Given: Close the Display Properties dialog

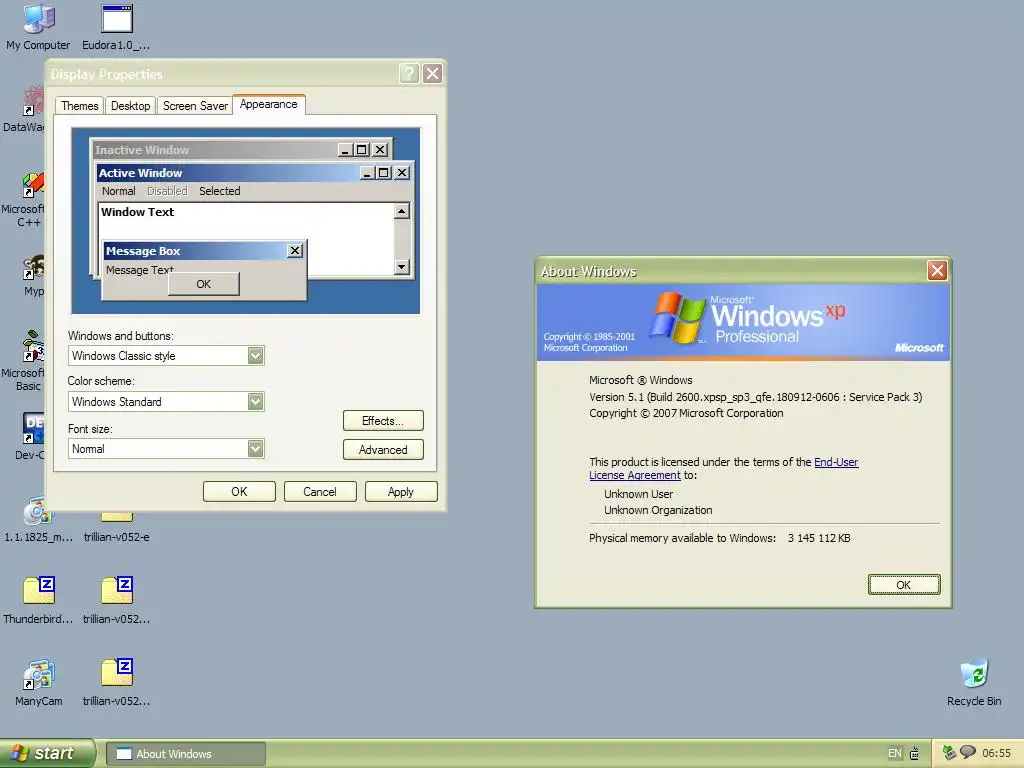Looking at the screenshot, I should pos(432,74).
